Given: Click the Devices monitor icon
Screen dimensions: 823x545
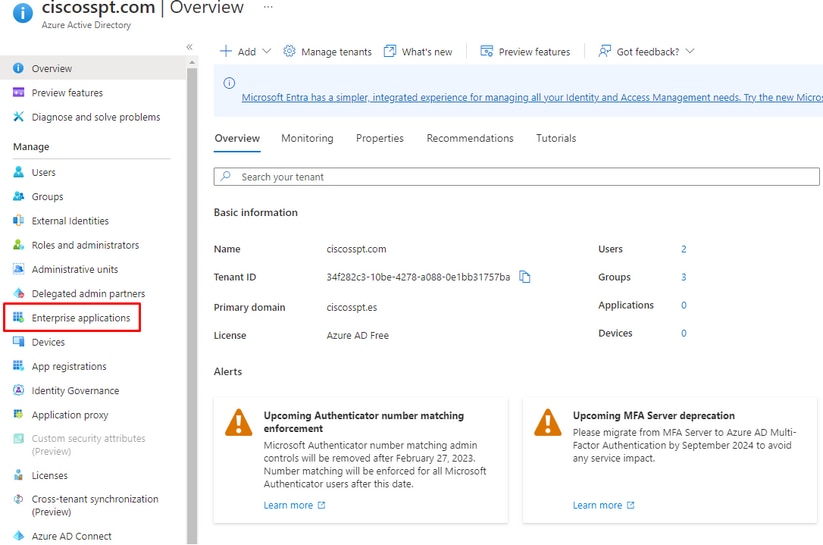Looking at the screenshot, I should tap(18, 342).
